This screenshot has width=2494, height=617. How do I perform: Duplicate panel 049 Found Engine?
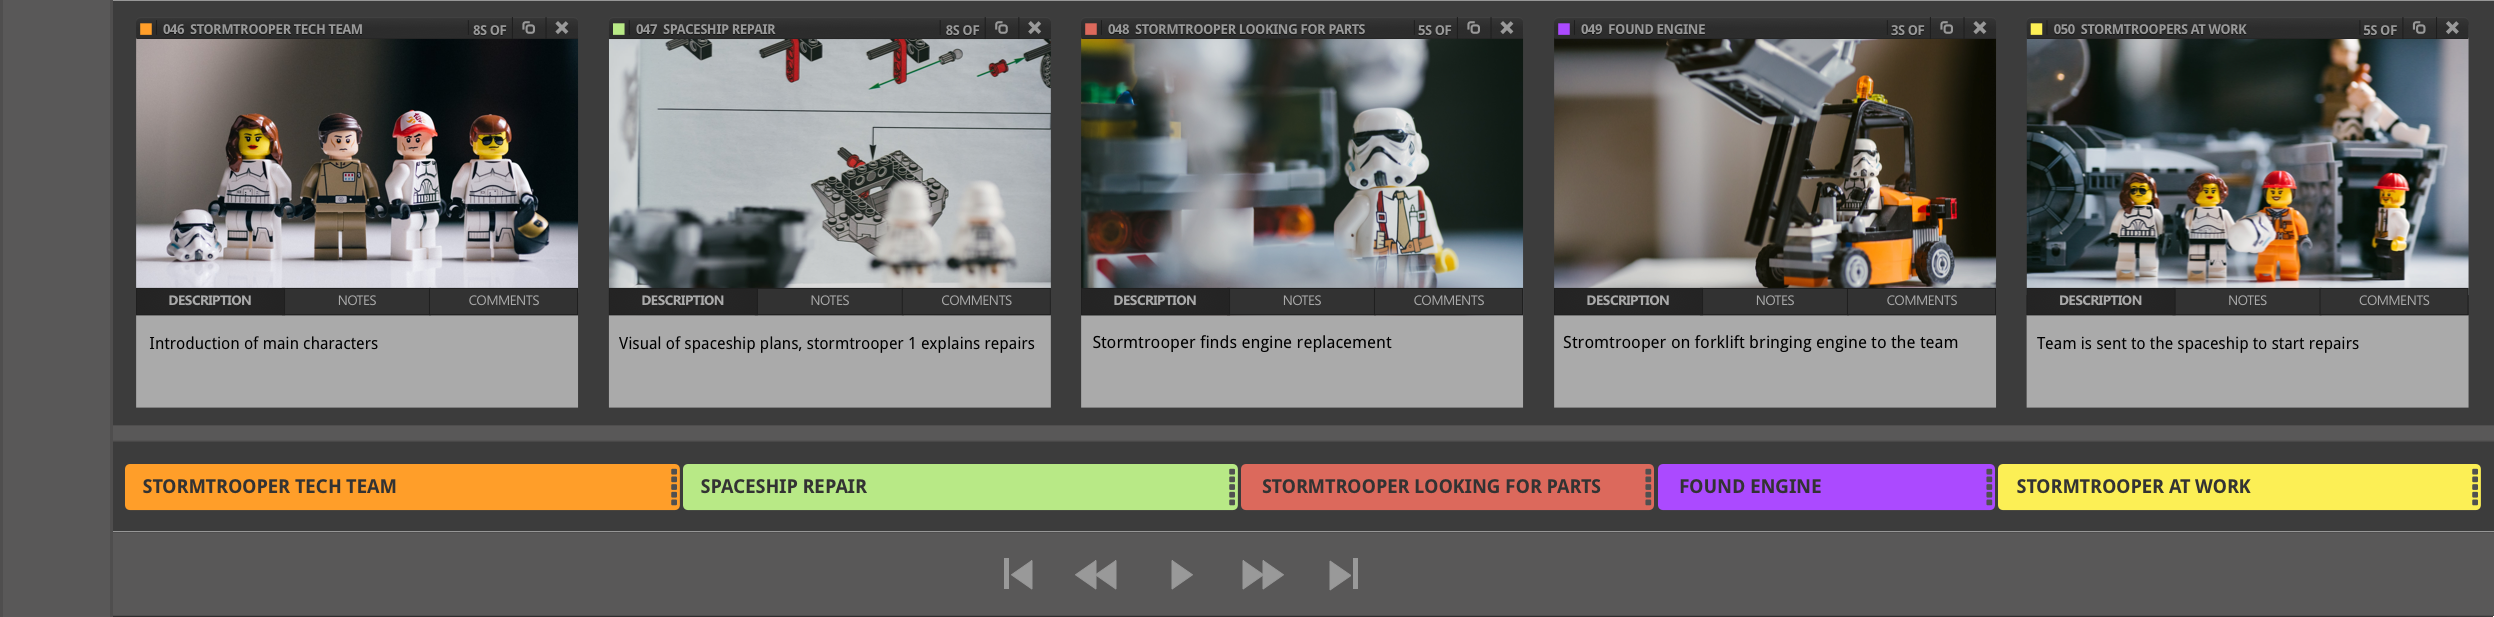tap(1946, 28)
